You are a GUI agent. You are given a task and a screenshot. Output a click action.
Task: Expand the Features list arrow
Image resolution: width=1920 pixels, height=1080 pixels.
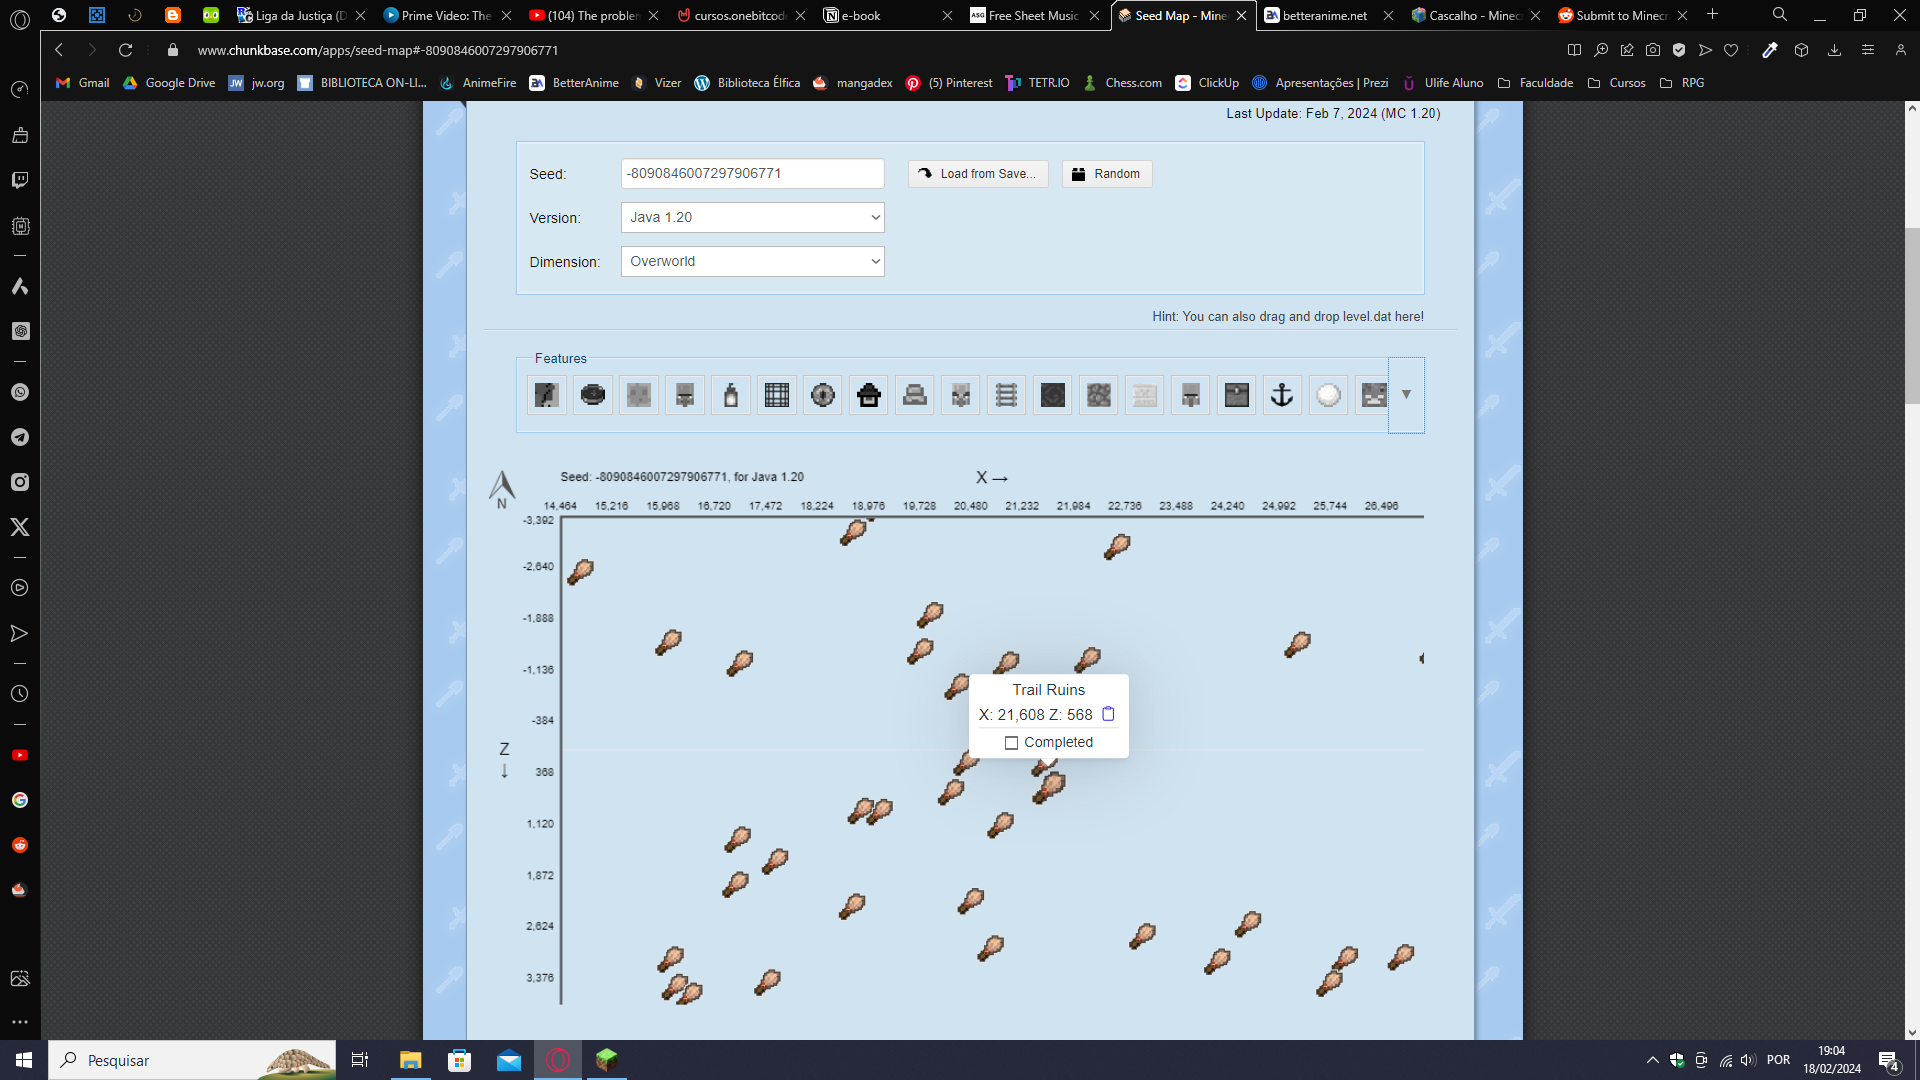click(1406, 395)
